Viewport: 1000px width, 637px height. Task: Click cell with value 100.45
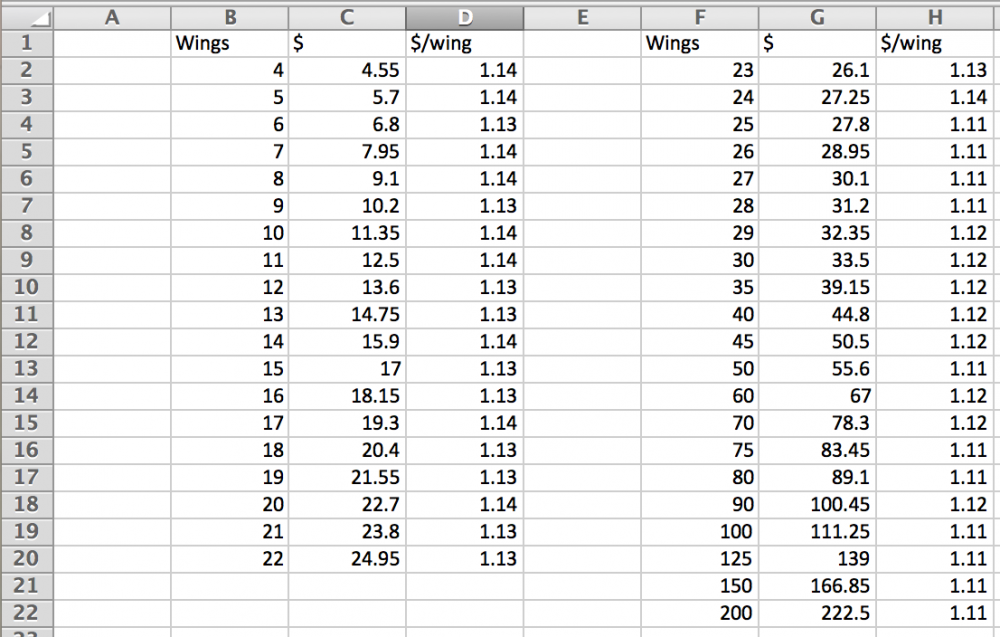tap(817, 505)
